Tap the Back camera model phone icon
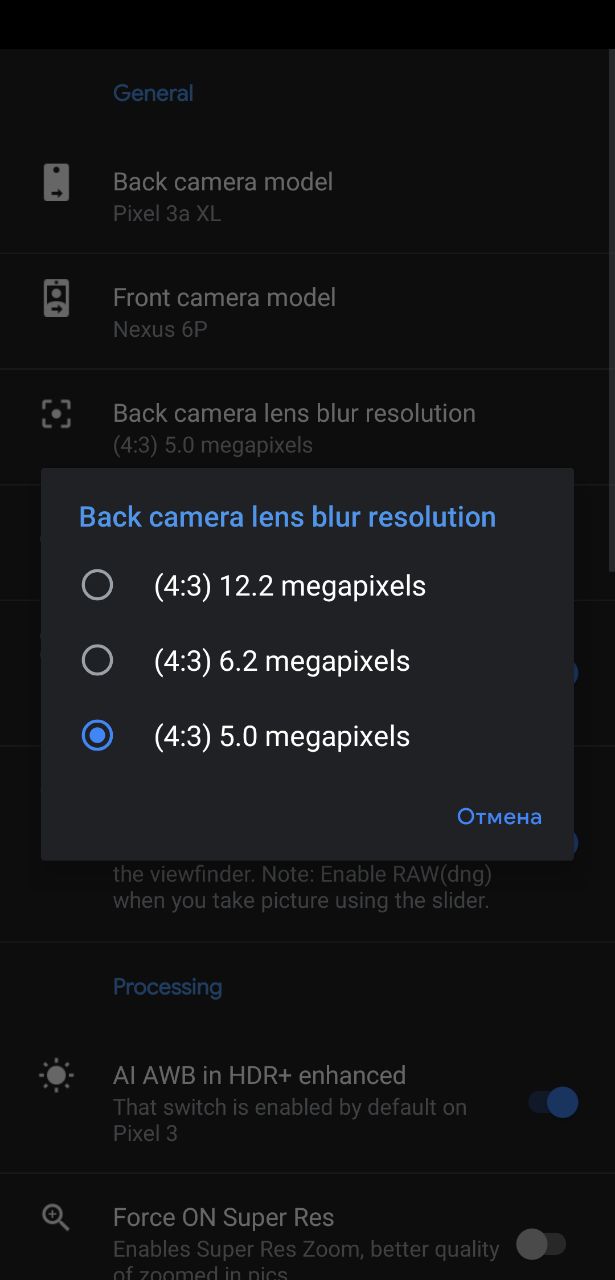Image resolution: width=615 pixels, height=1280 pixels. pyautogui.click(x=57, y=182)
